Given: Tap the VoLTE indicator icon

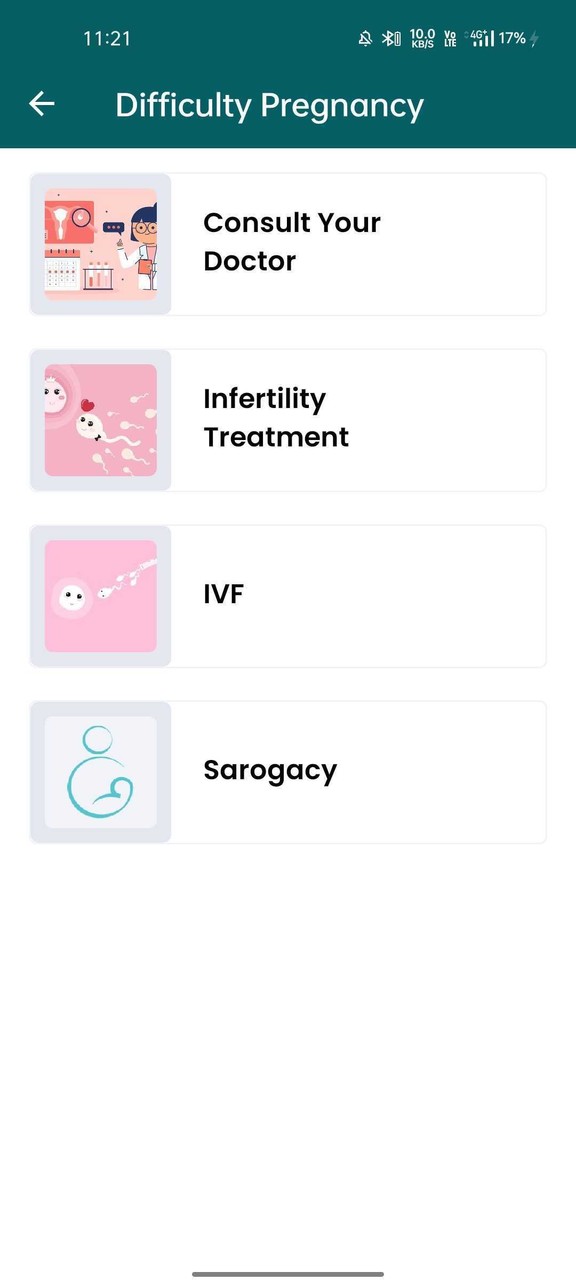Looking at the screenshot, I should pos(450,38).
